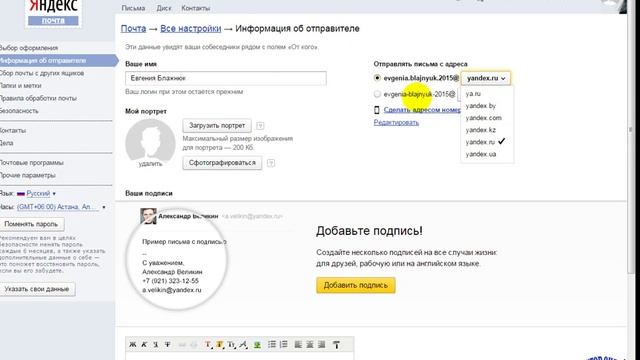Click help icon next to Загрузить портрет
Image resolution: width=640 pixels, height=360 pixels.
(260, 126)
